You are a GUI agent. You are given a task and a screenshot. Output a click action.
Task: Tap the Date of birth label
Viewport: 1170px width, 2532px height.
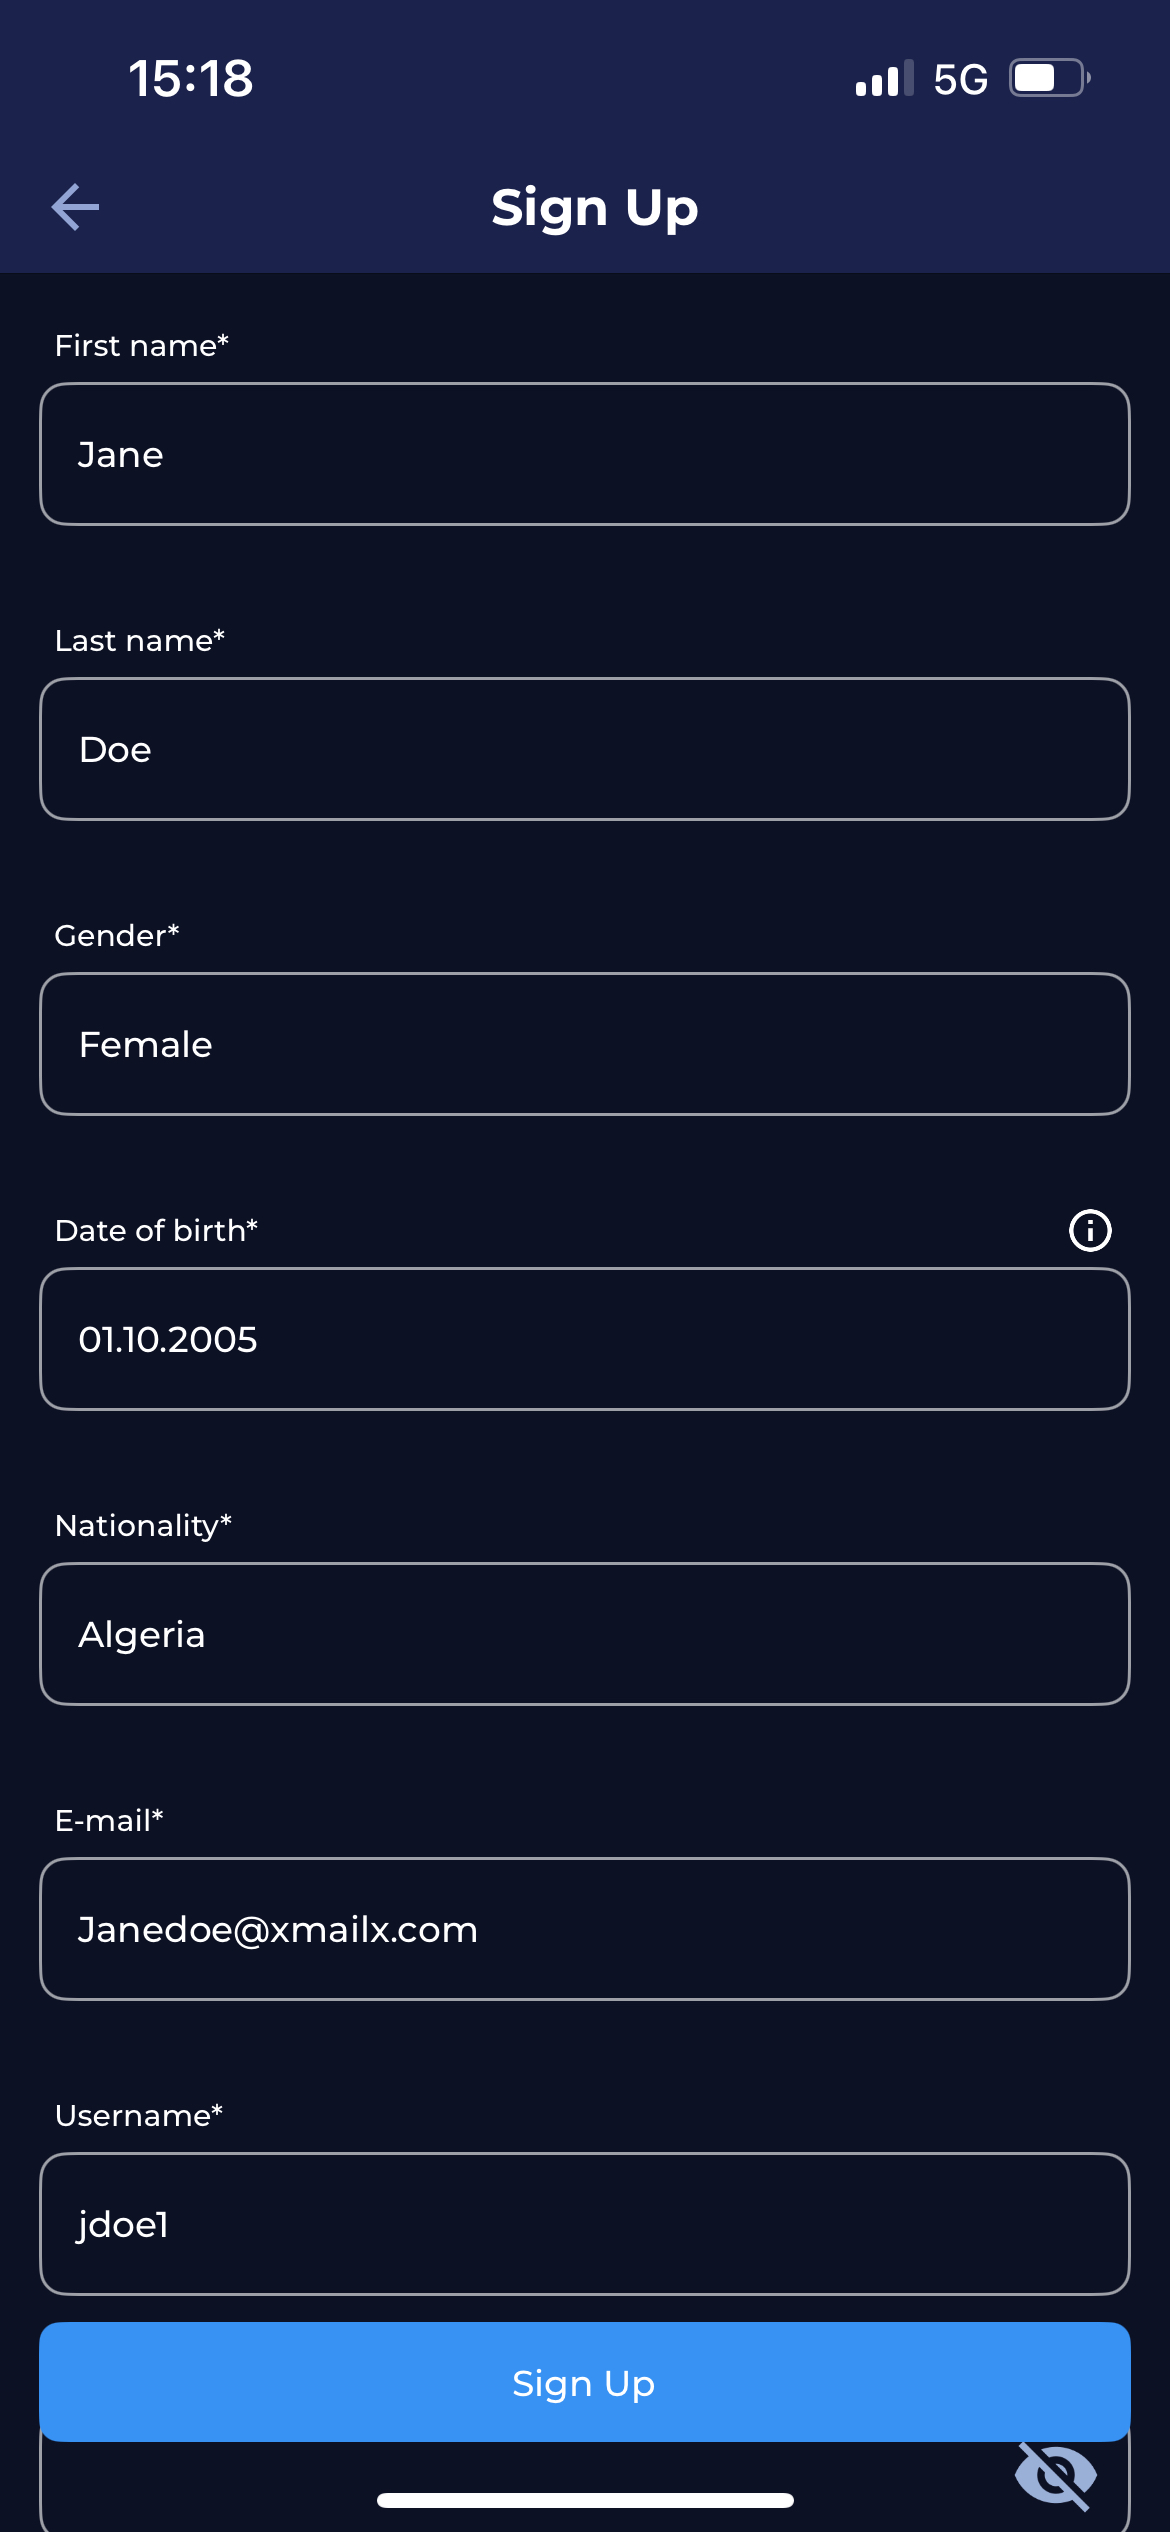[x=156, y=1230]
